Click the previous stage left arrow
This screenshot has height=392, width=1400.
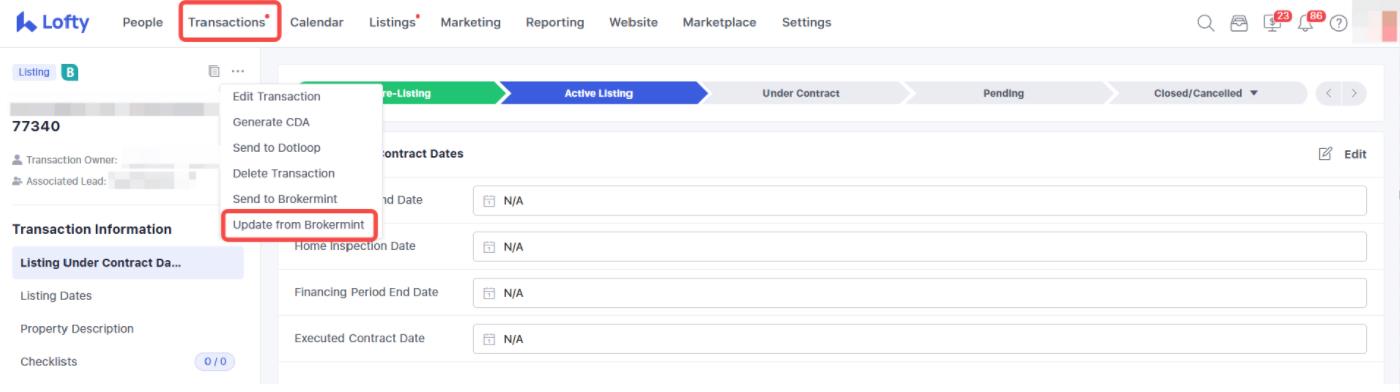[1329, 93]
